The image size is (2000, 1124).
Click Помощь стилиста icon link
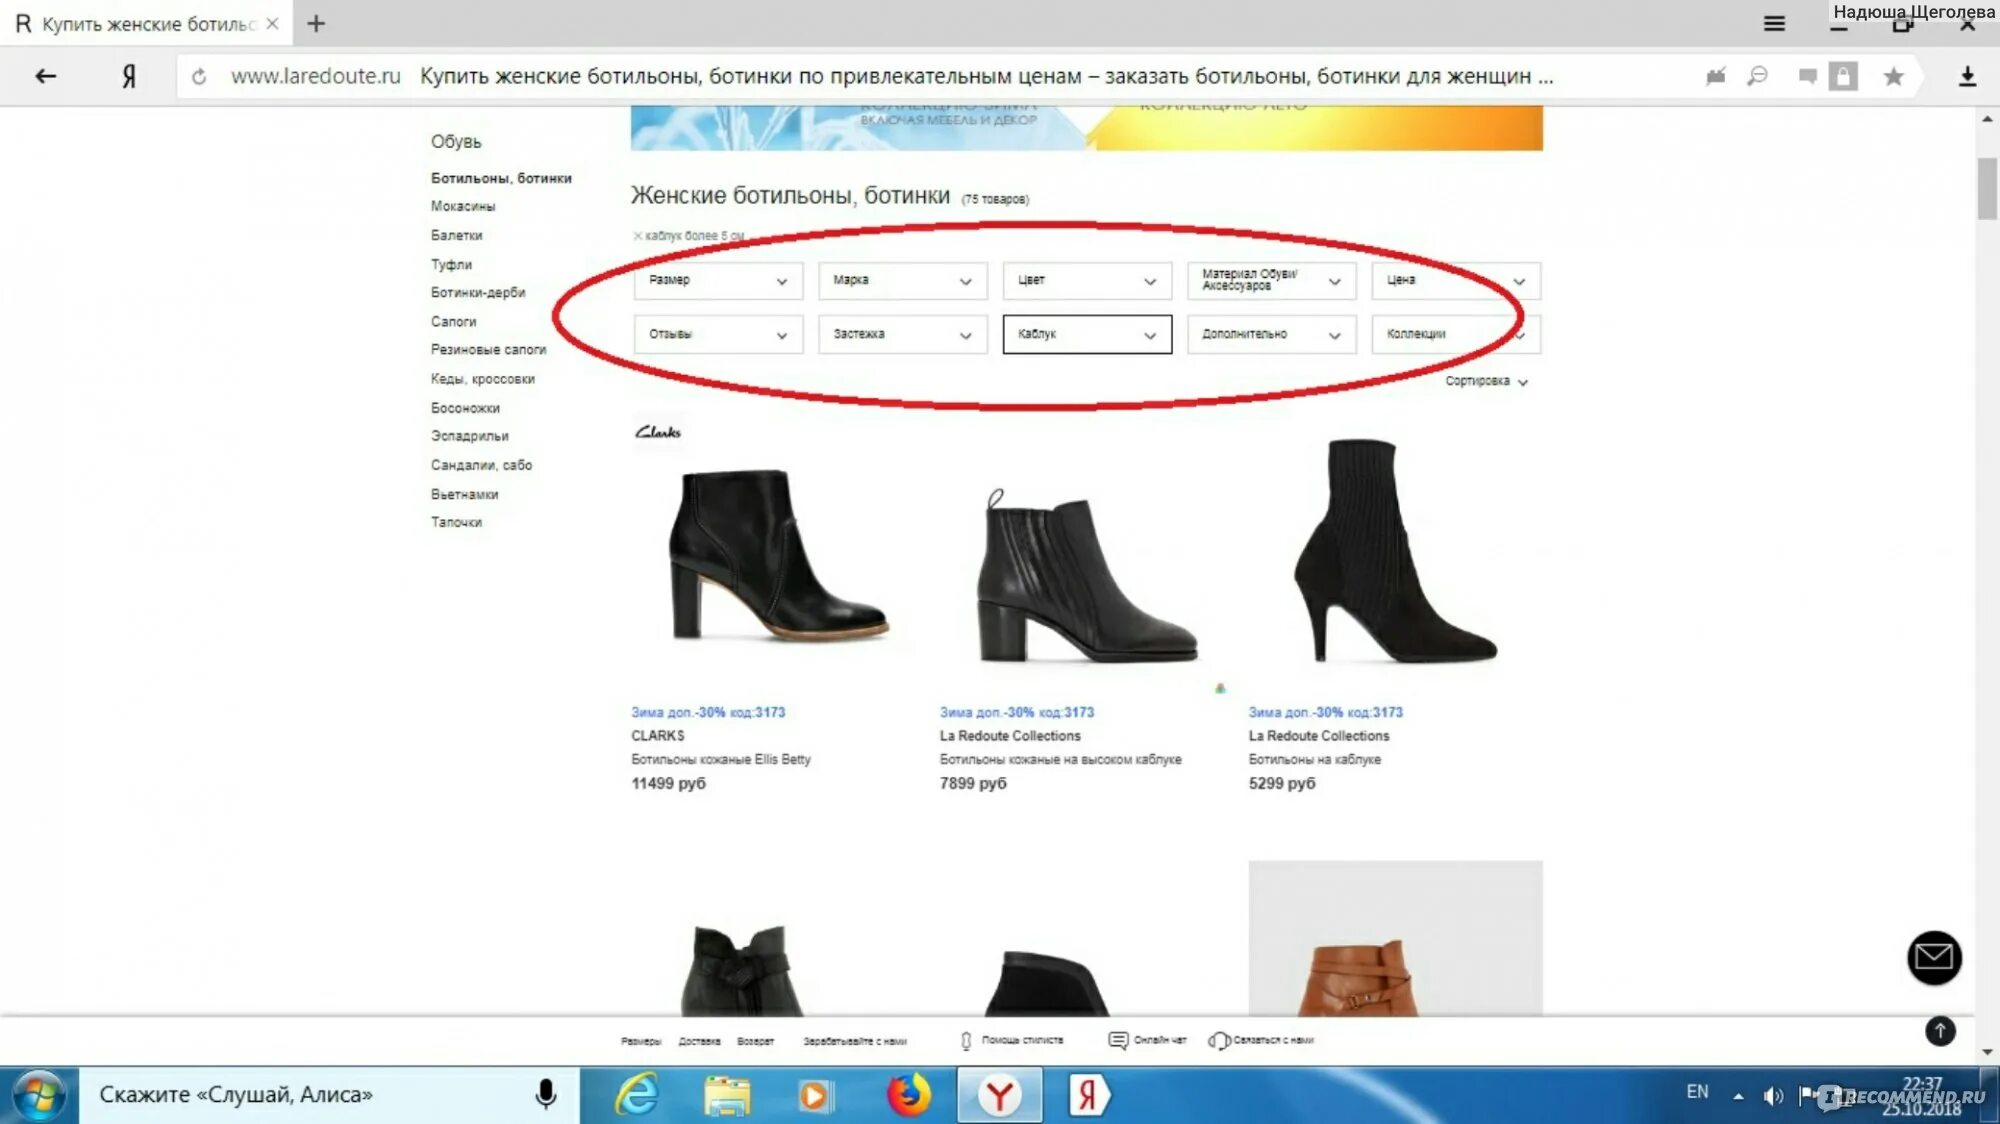[x=1012, y=1041]
